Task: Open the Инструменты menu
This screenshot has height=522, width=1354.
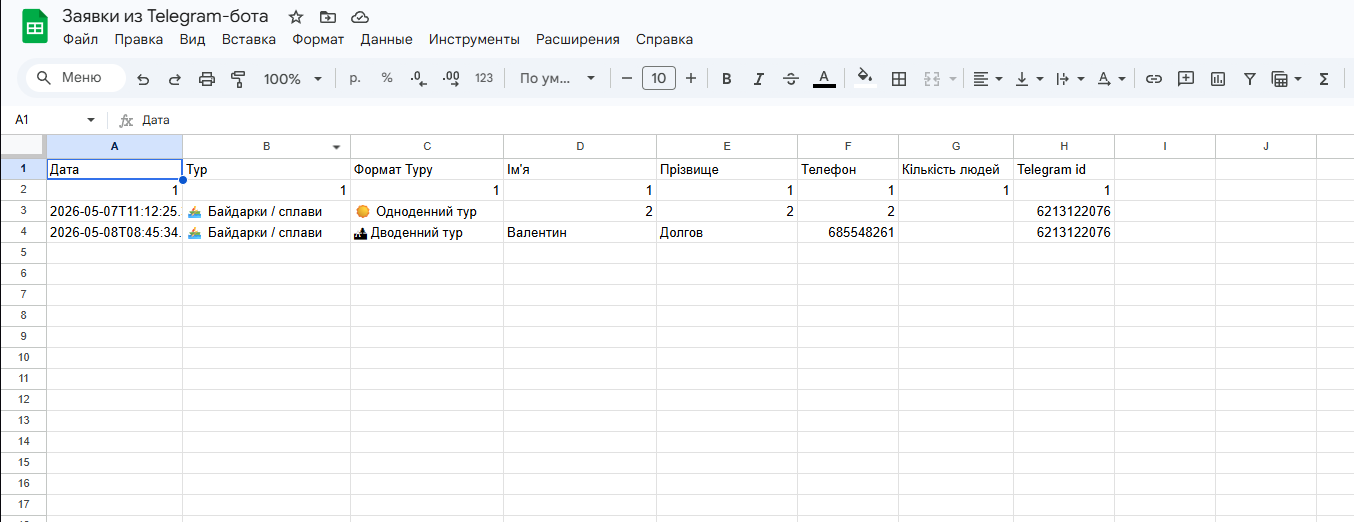Action: click(x=474, y=39)
